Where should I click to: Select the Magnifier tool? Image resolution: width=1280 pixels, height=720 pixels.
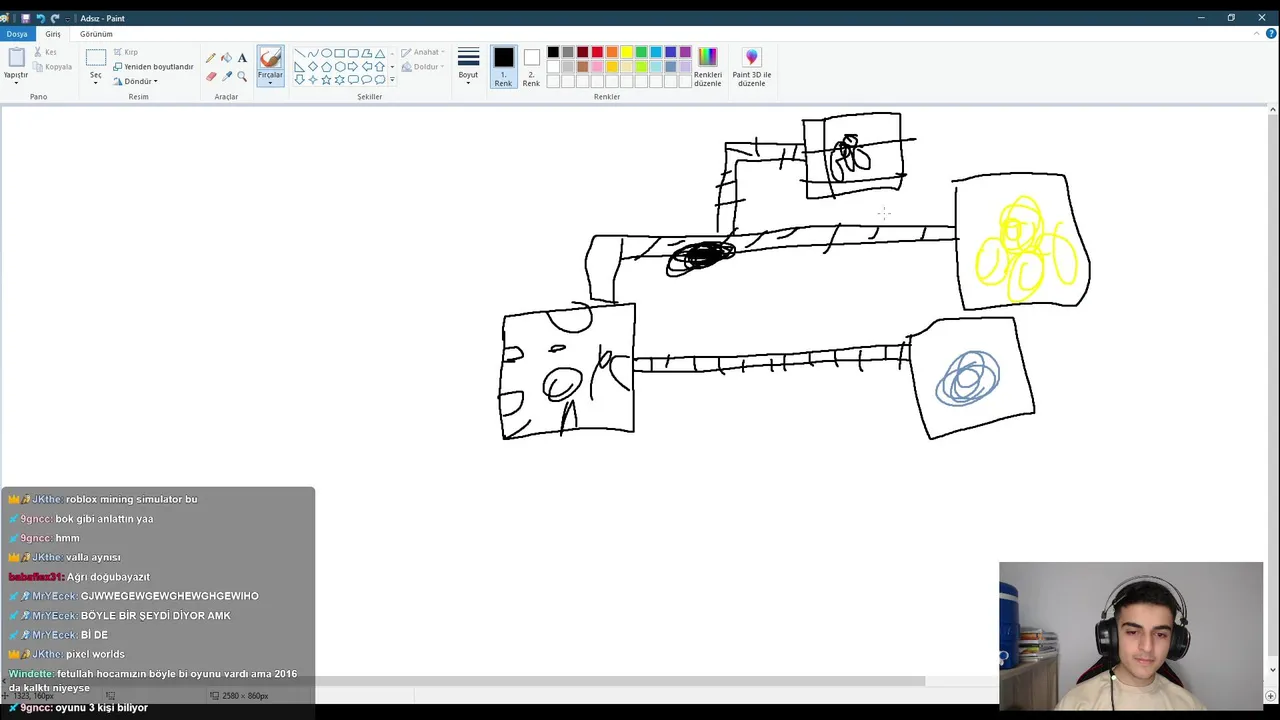(242, 76)
